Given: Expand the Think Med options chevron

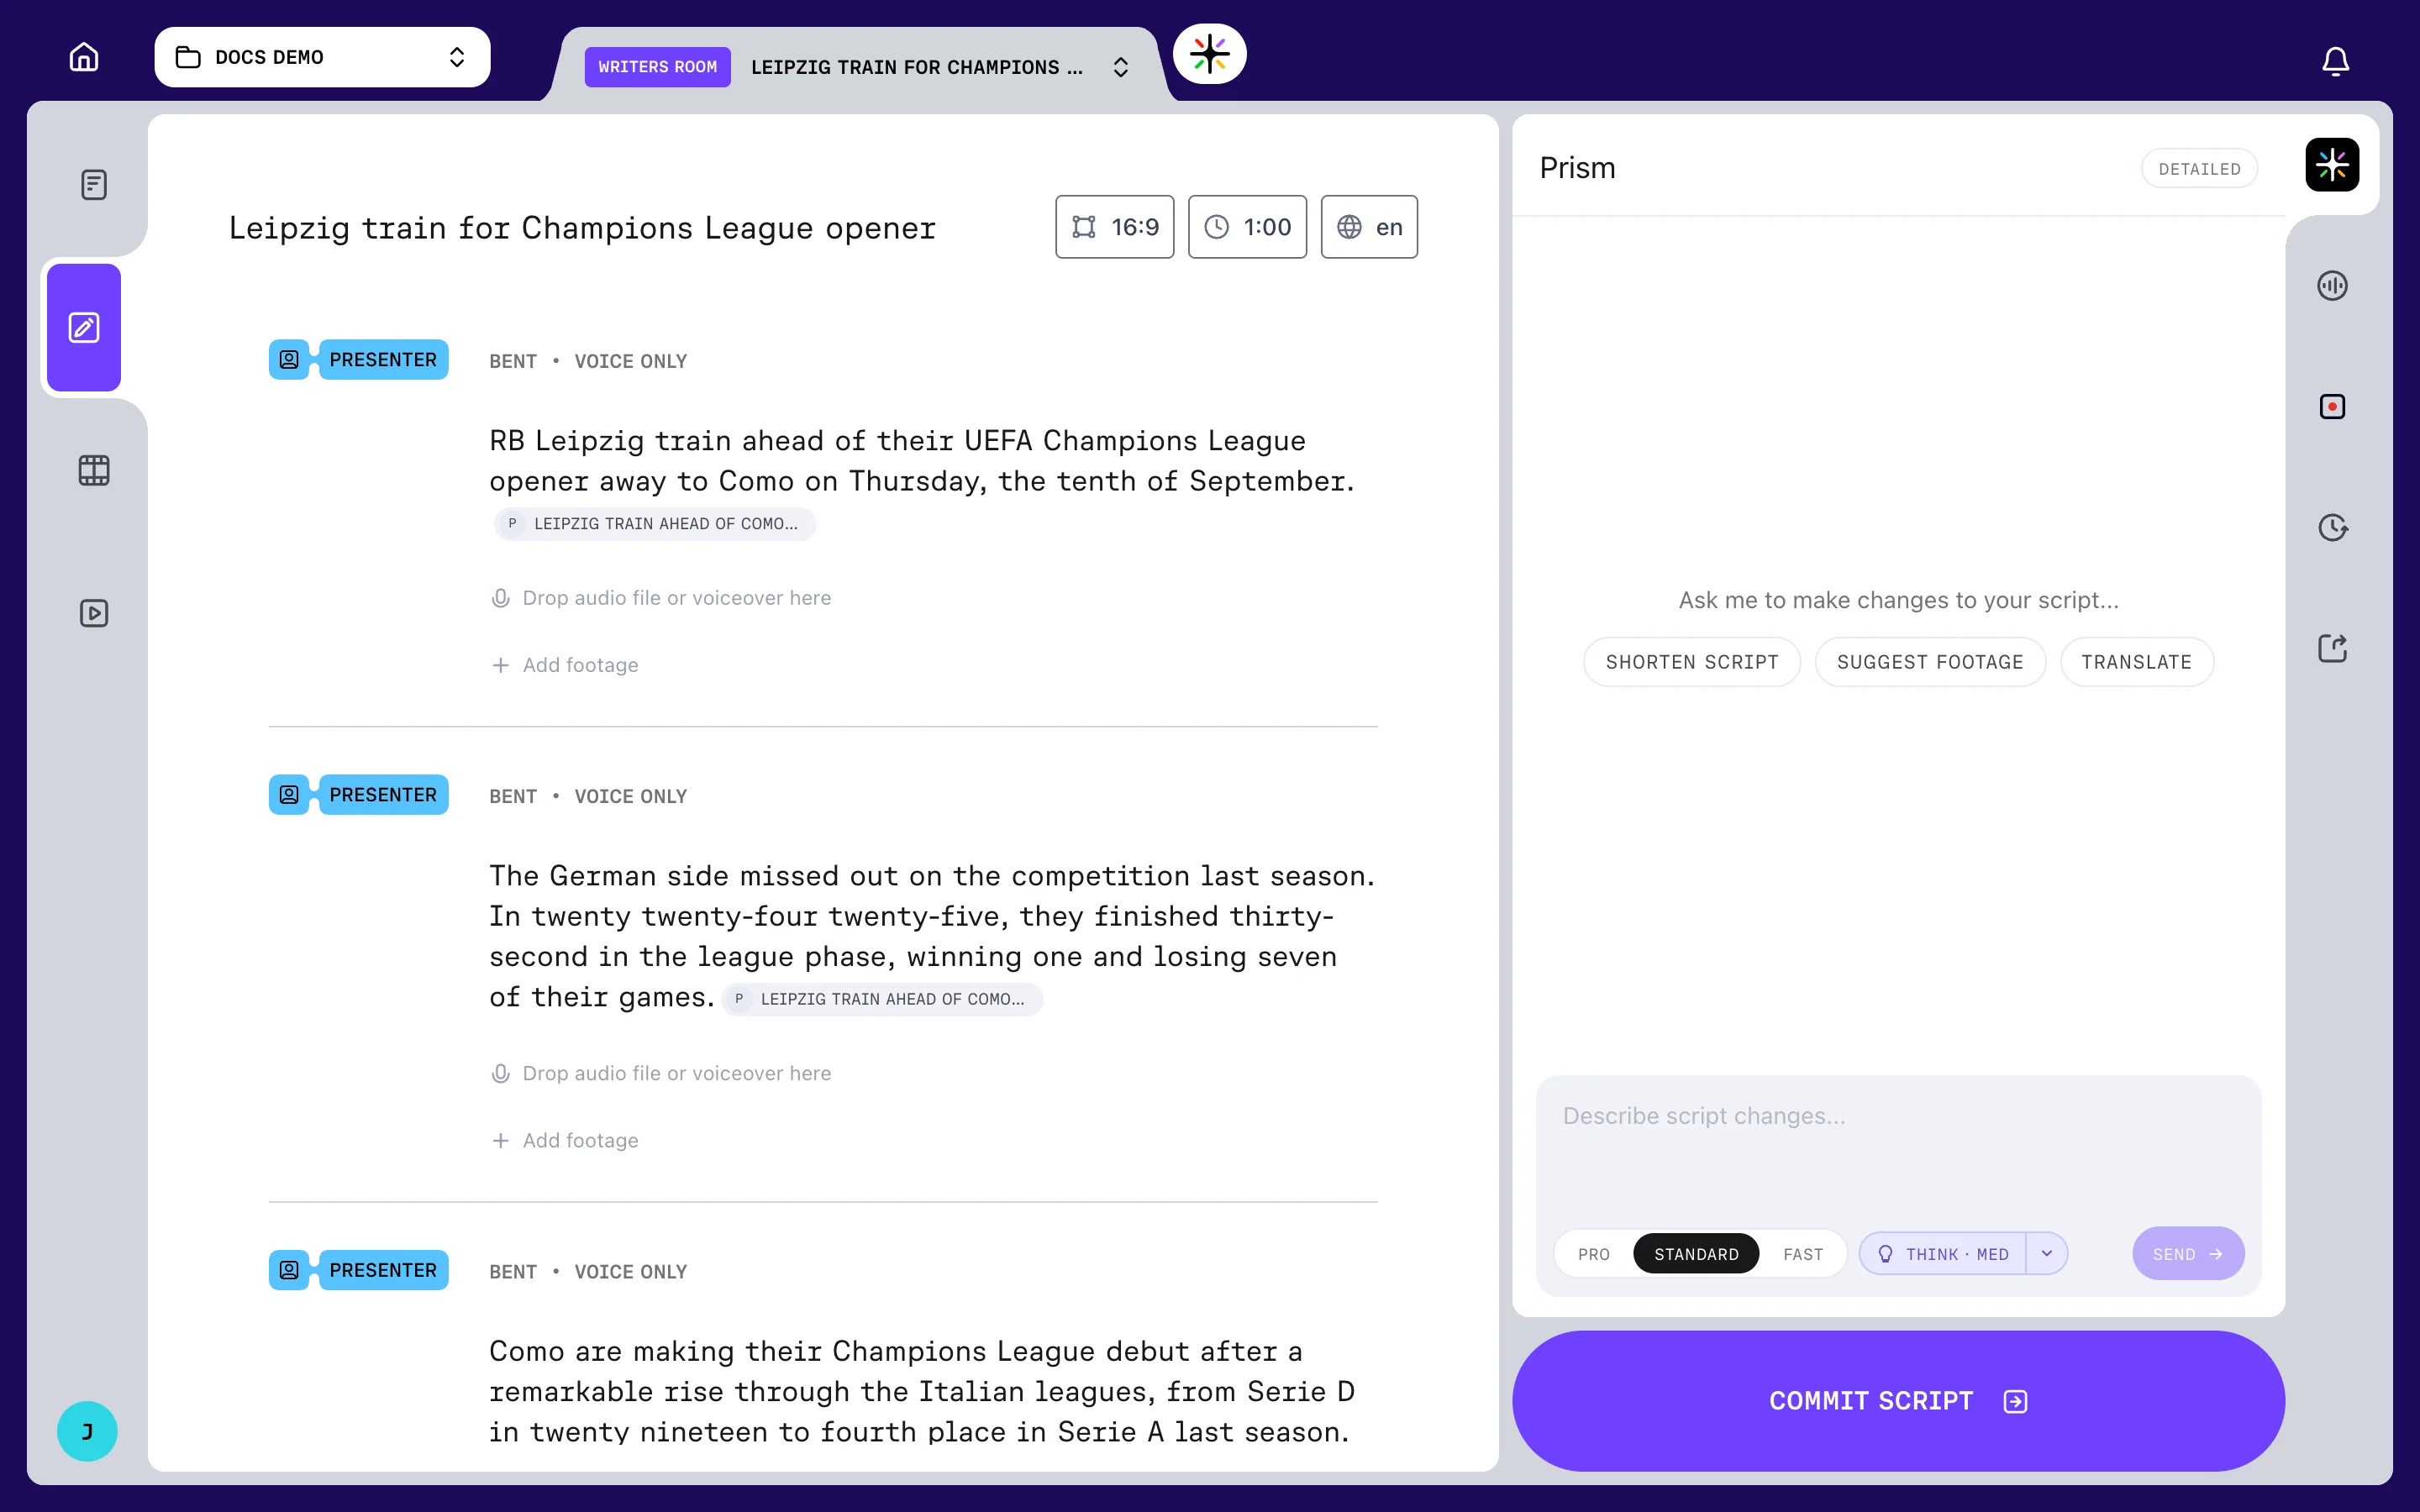Looking at the screenshot, I should point(2047,1254).
